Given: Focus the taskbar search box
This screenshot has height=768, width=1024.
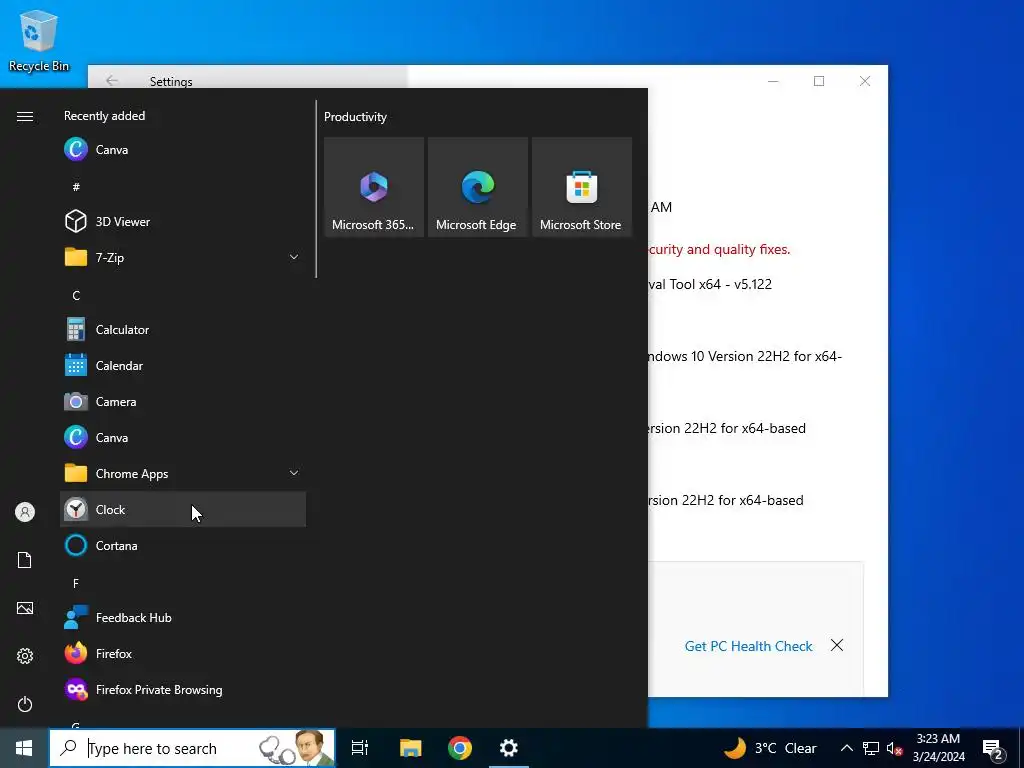Looking at the screenshot, I should pyautogui.click(x=192, y=748).
